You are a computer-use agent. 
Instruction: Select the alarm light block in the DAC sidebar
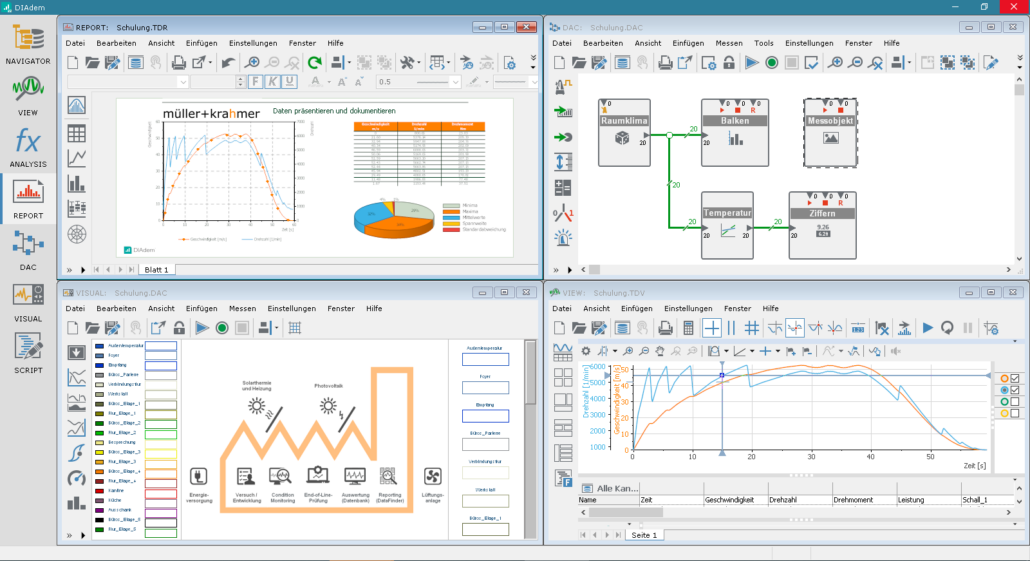pos(563,238)
